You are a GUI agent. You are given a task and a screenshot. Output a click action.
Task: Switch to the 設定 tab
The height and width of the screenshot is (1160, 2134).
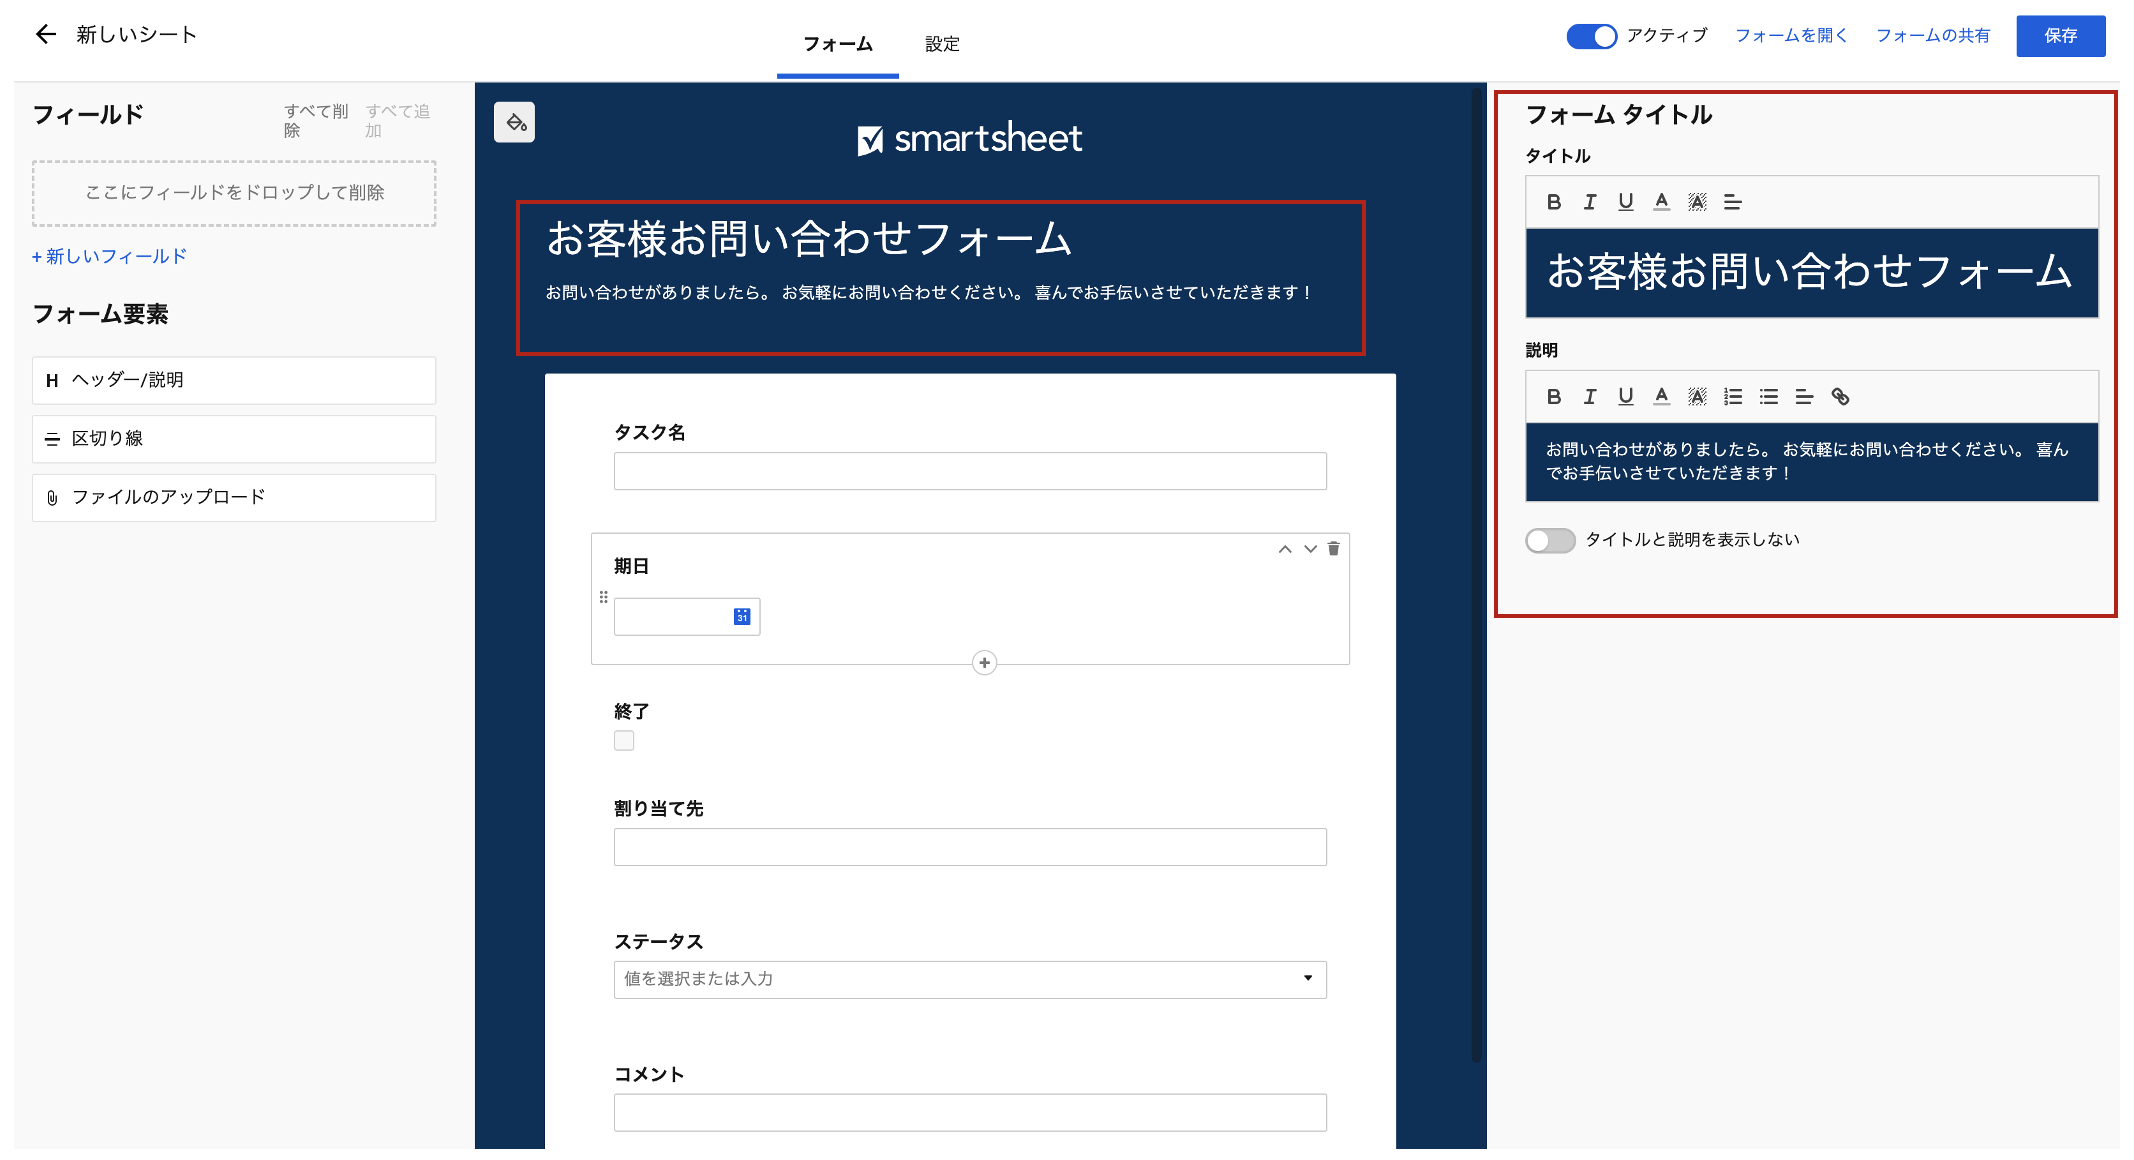[x=942, y=44]
